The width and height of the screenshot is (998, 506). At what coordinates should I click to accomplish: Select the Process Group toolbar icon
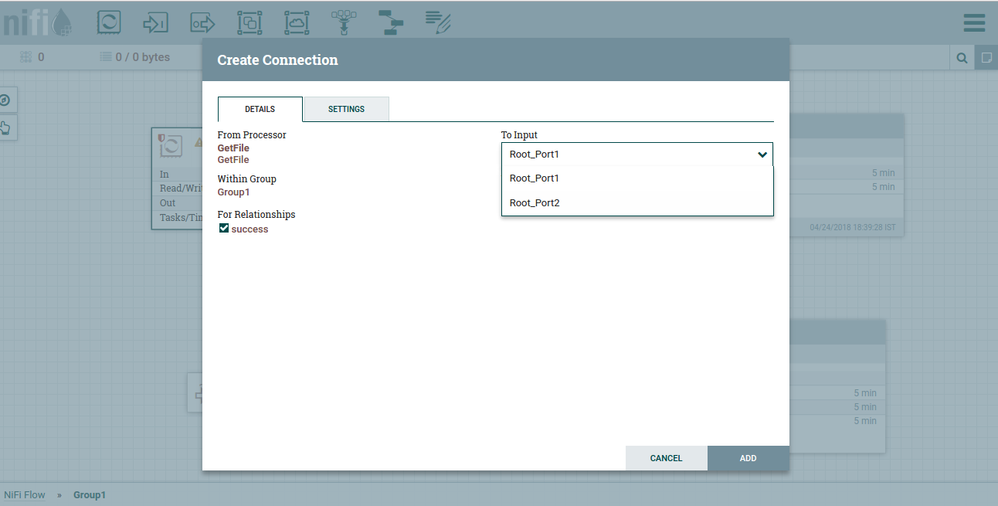coord(249,22)
